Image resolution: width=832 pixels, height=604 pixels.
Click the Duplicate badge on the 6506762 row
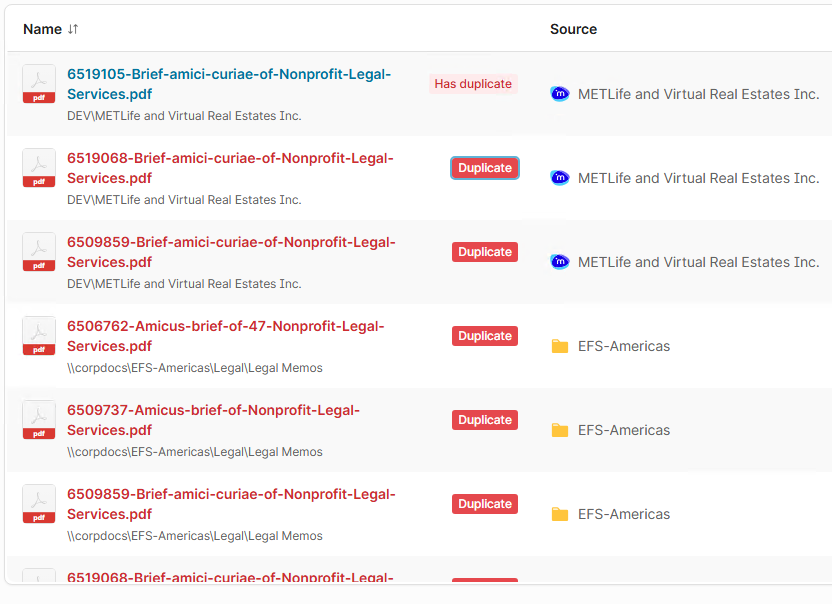pos(485,336)
